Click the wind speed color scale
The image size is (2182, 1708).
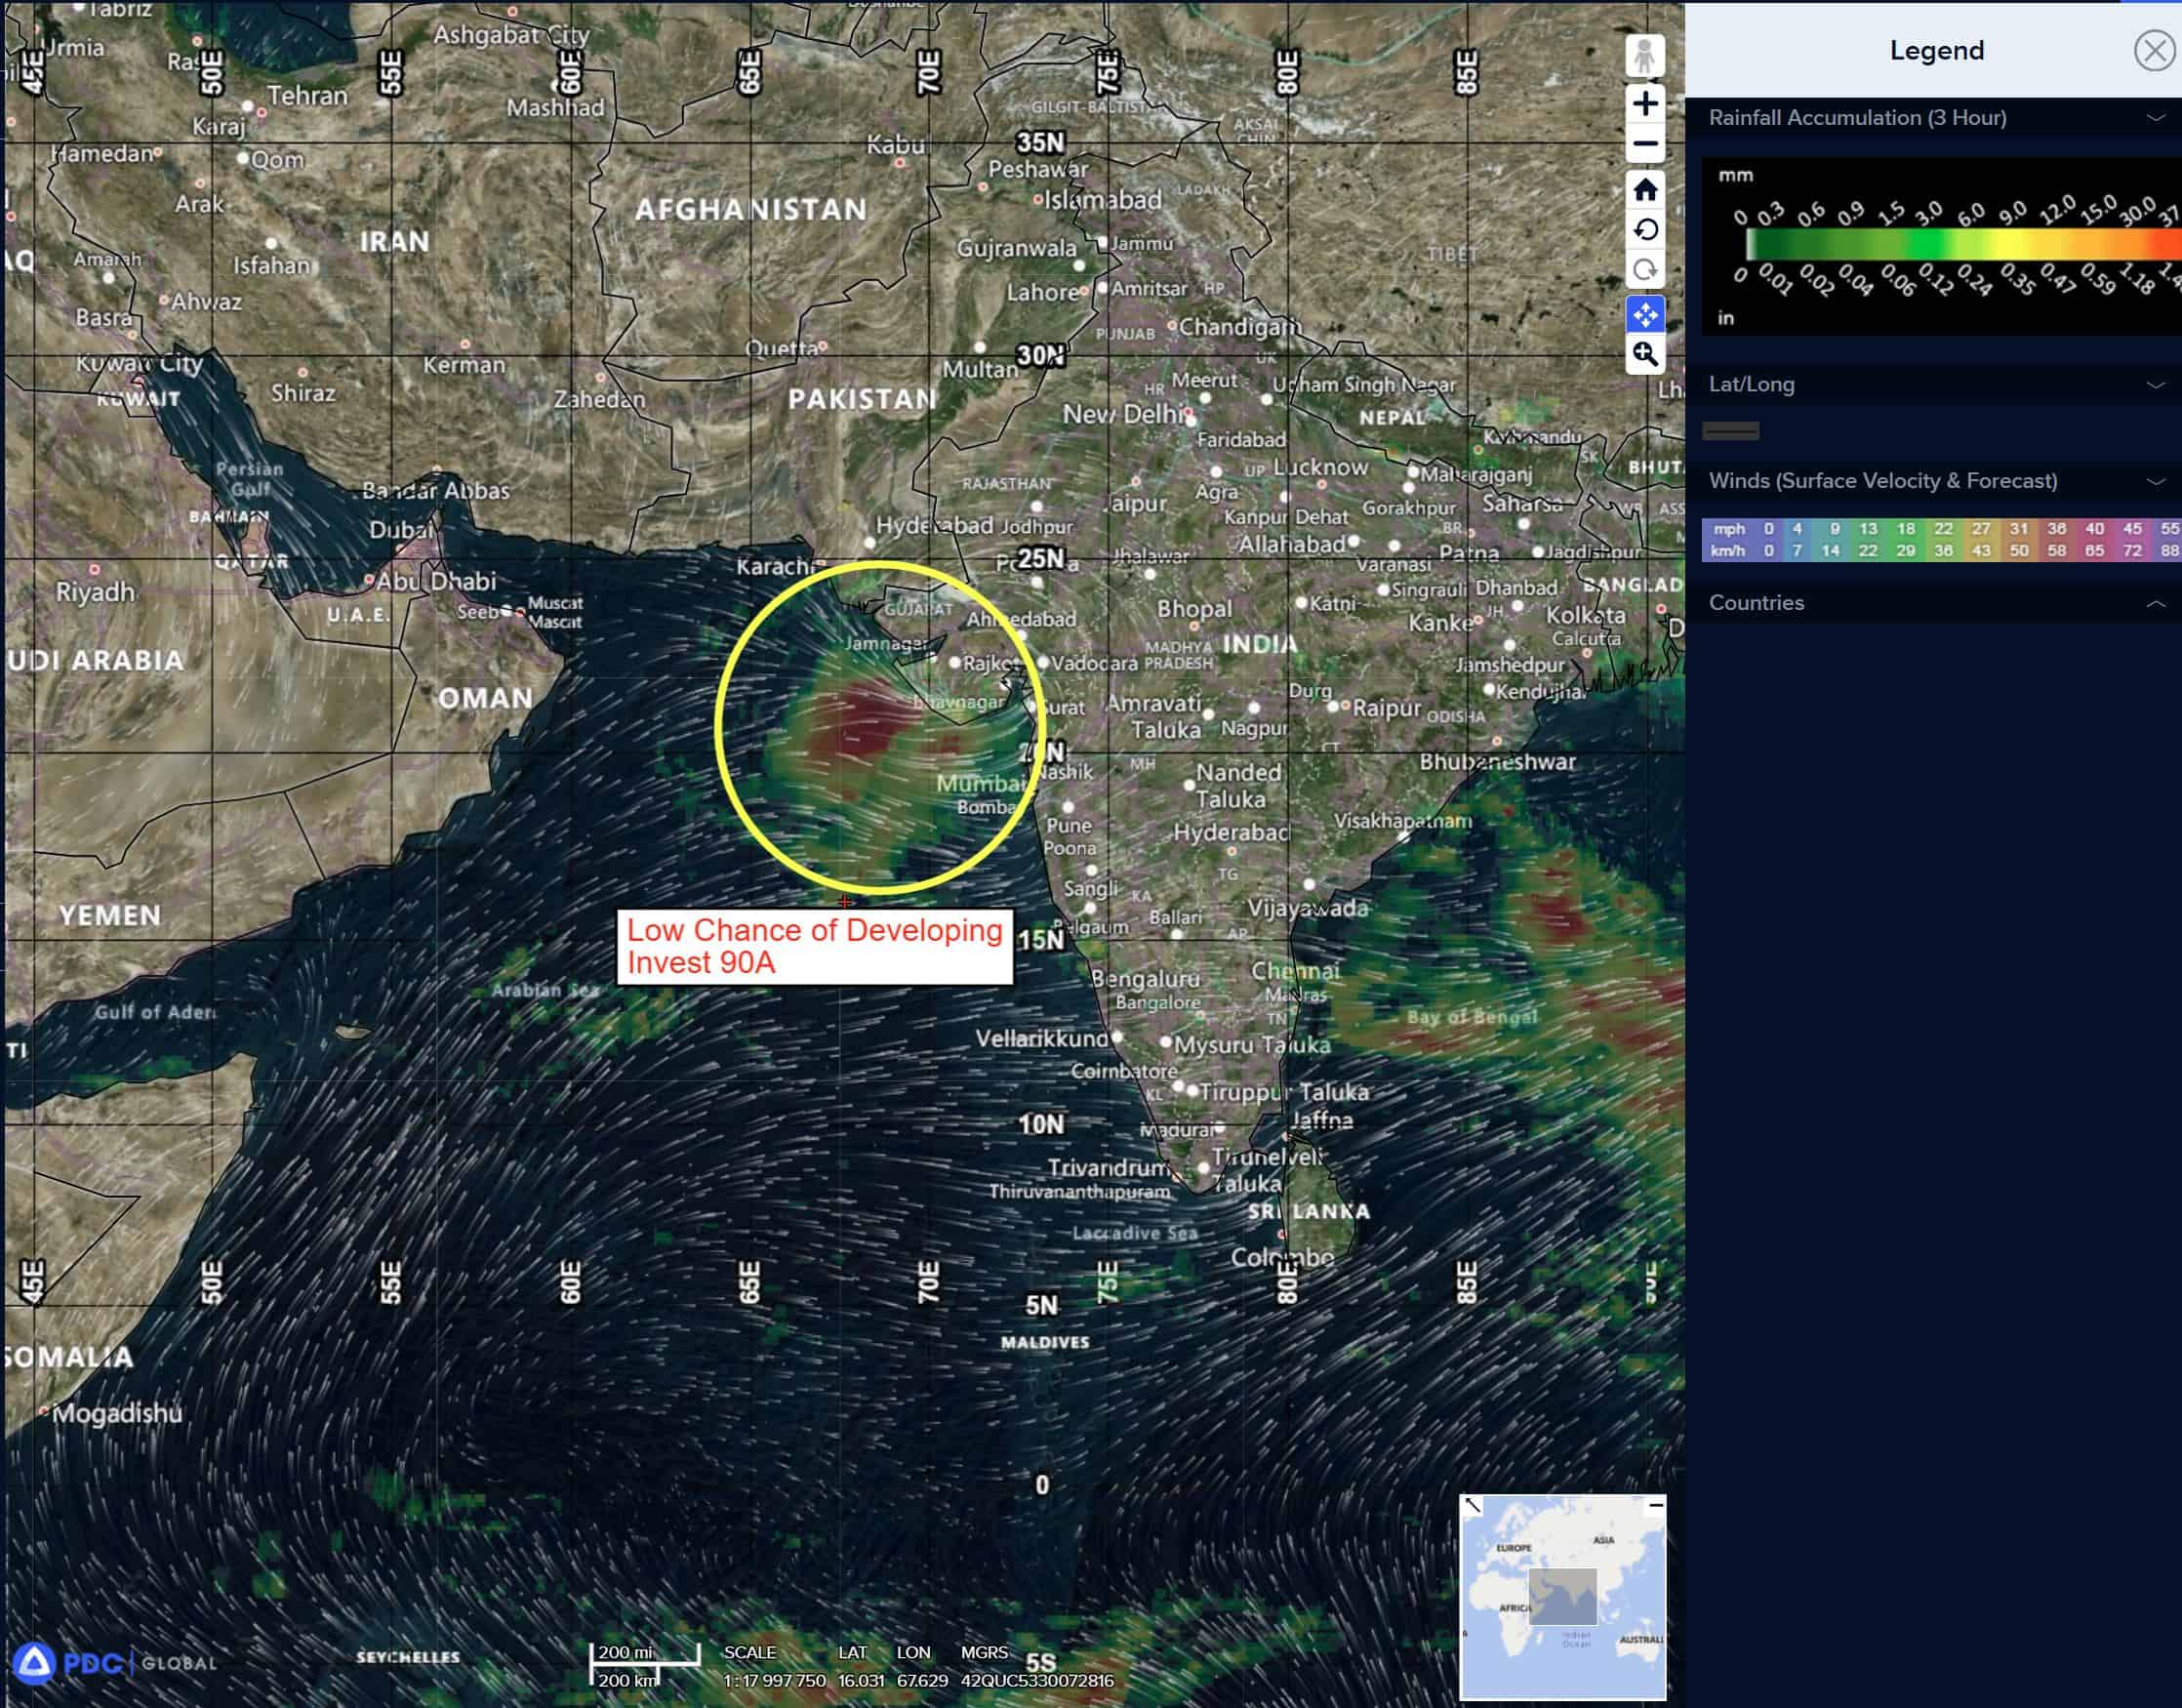(x=1940, y=540)
